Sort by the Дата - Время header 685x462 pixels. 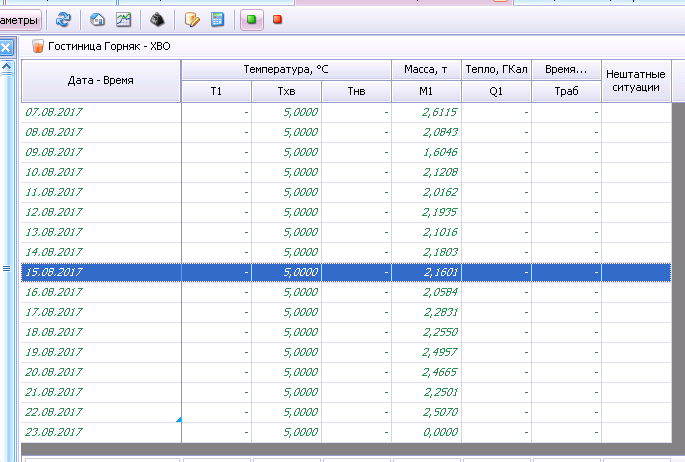[x=101, y=81]
